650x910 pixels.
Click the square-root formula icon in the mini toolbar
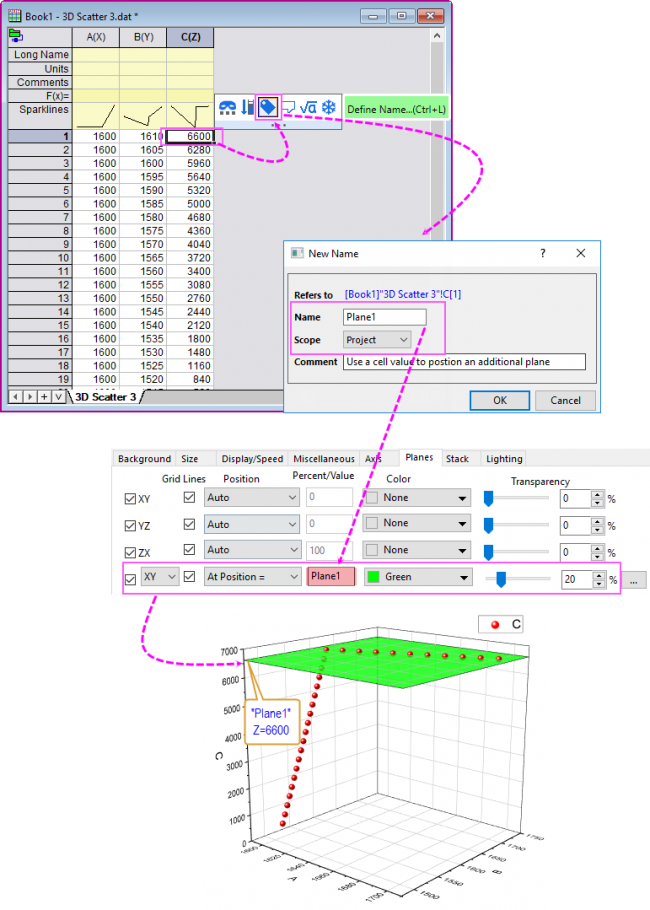pyautogui.click(x=308, y=107)
